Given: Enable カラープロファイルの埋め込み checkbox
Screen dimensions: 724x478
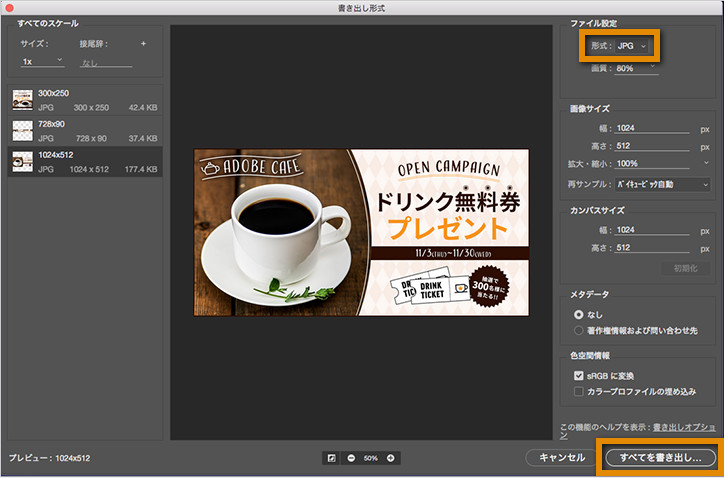Looking at the screenshot, I should tap(579, 392).
